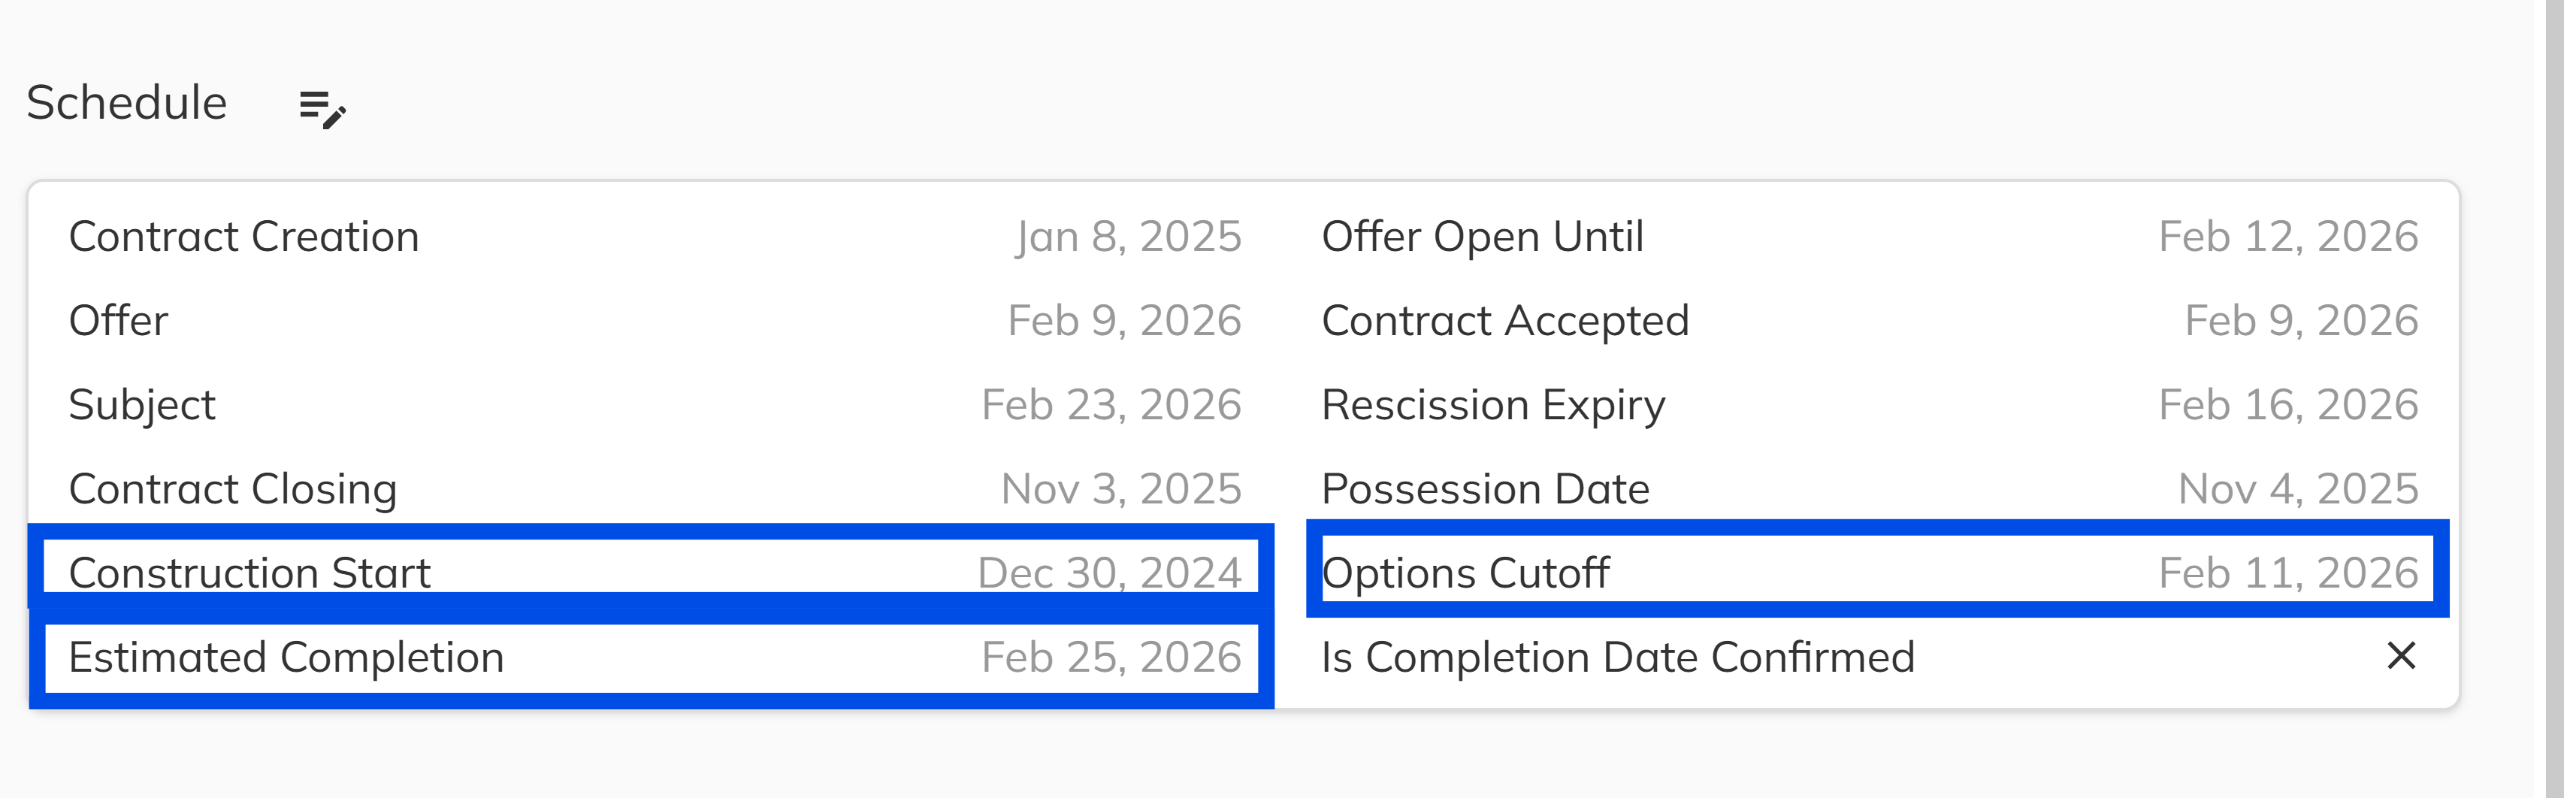Select the Estimated Completion date Feb 25, 2026
The width and height of the screenshot is (2576, 798).
click(x=1111, y=657)
